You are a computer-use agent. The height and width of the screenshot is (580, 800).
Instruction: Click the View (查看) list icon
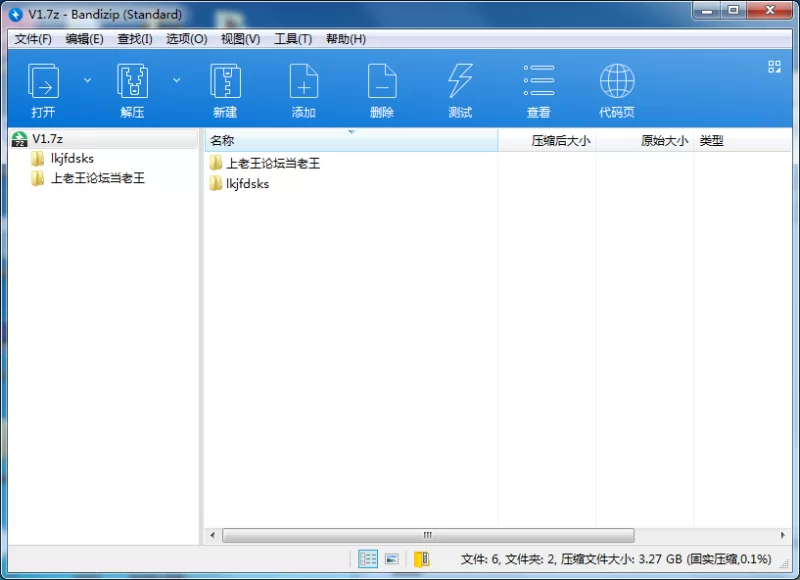click(x=539, y=81)
